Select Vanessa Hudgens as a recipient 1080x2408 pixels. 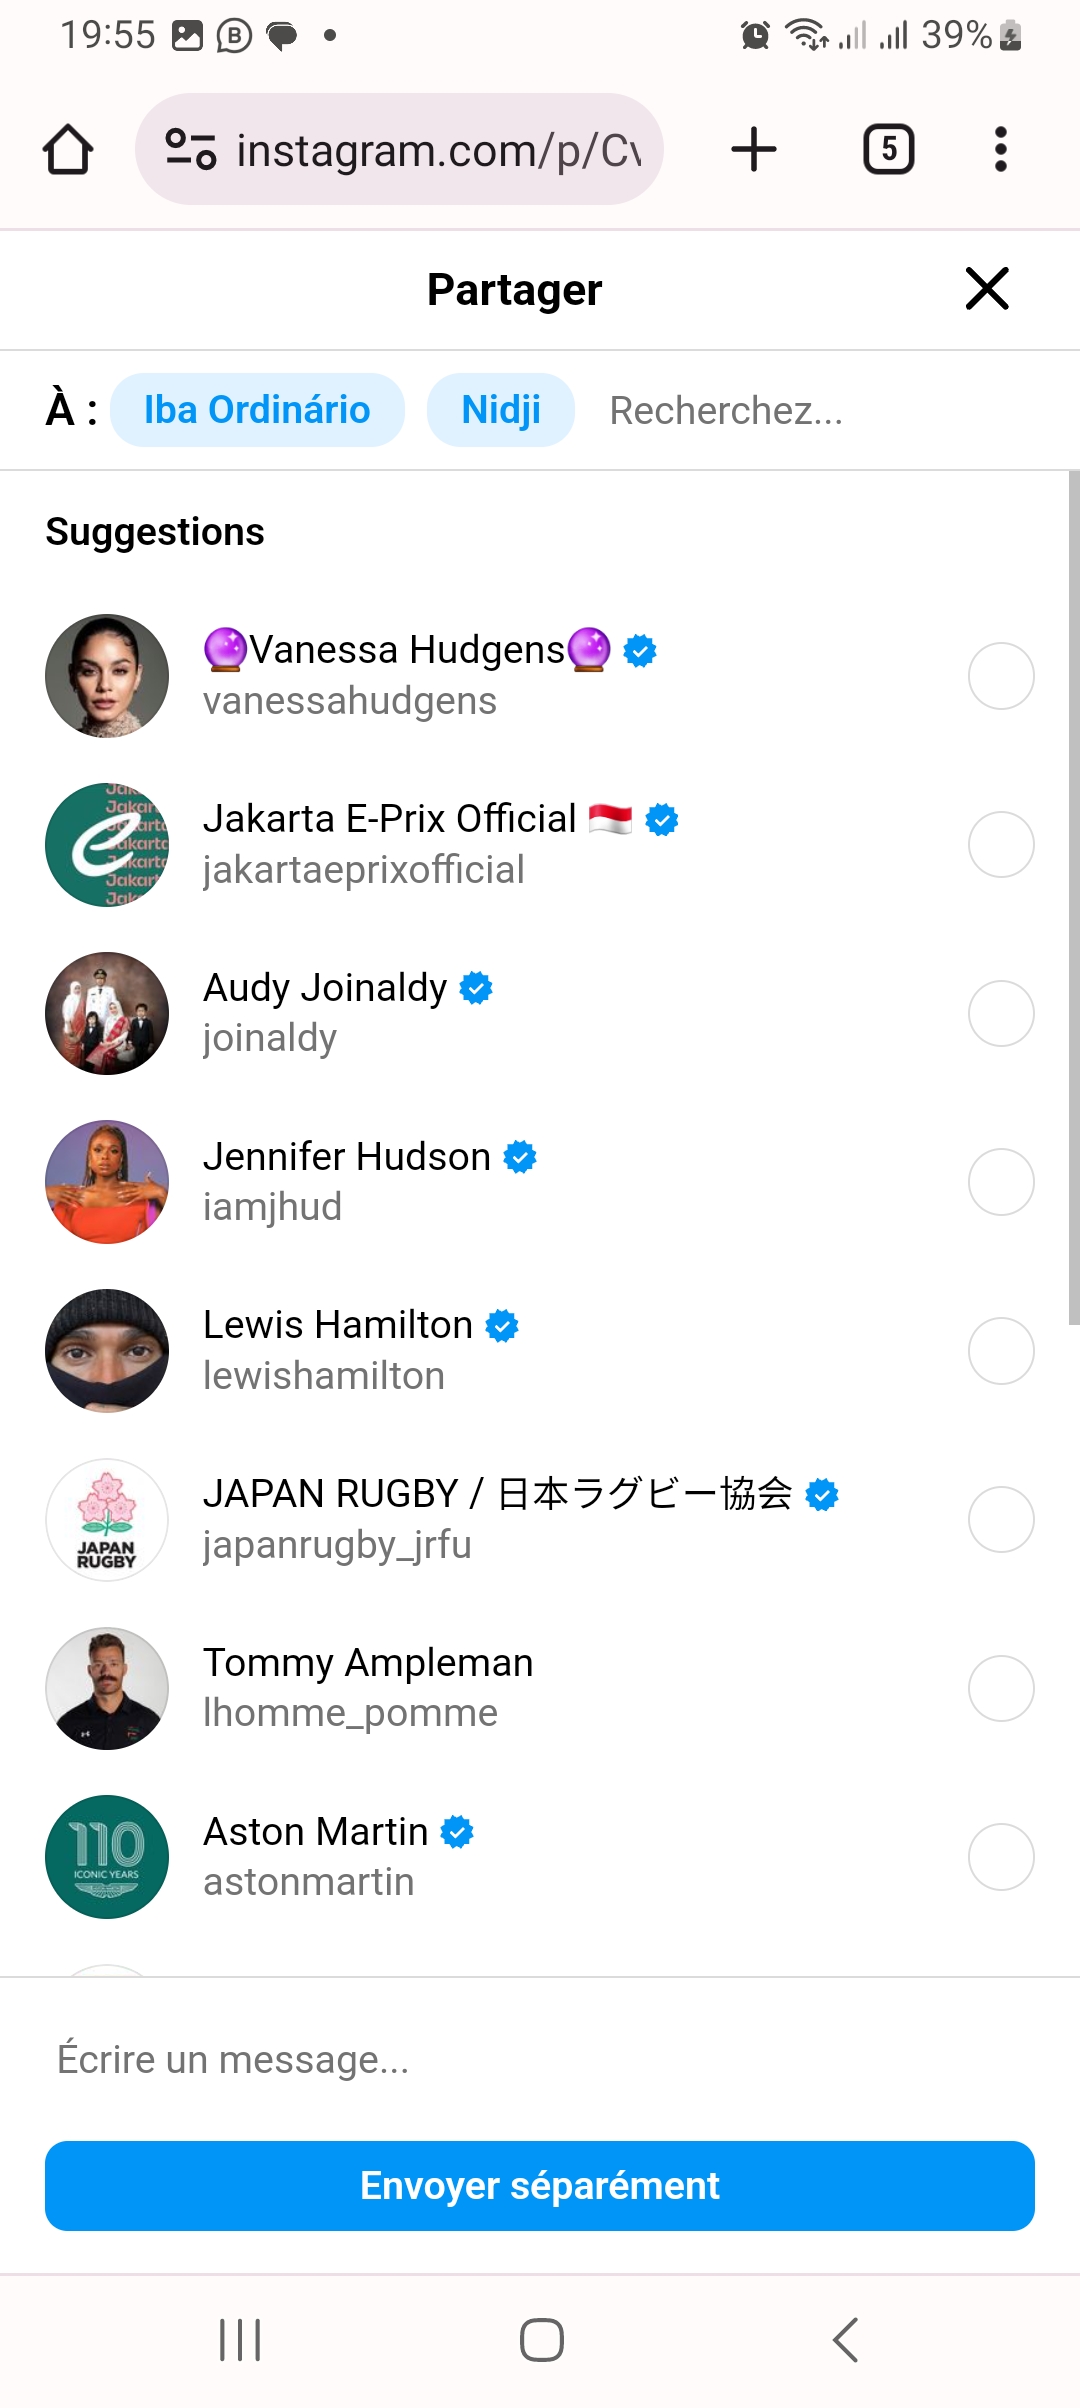tap(1001, 676)
